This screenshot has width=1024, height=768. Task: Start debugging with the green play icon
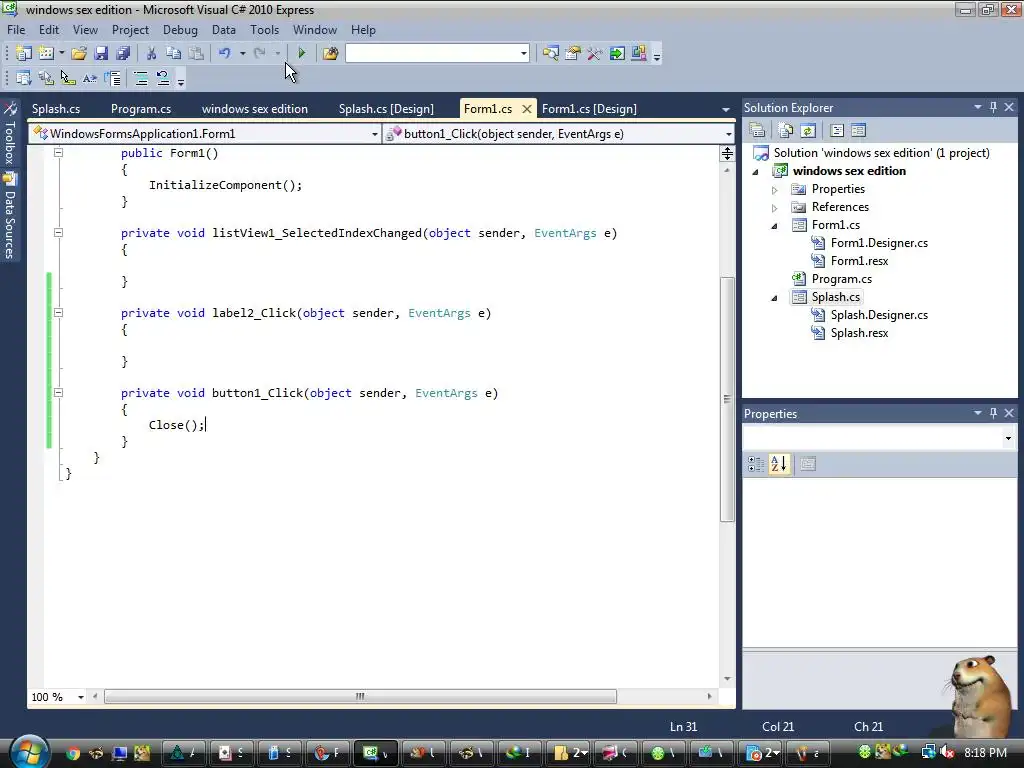[x=301, y=53]
